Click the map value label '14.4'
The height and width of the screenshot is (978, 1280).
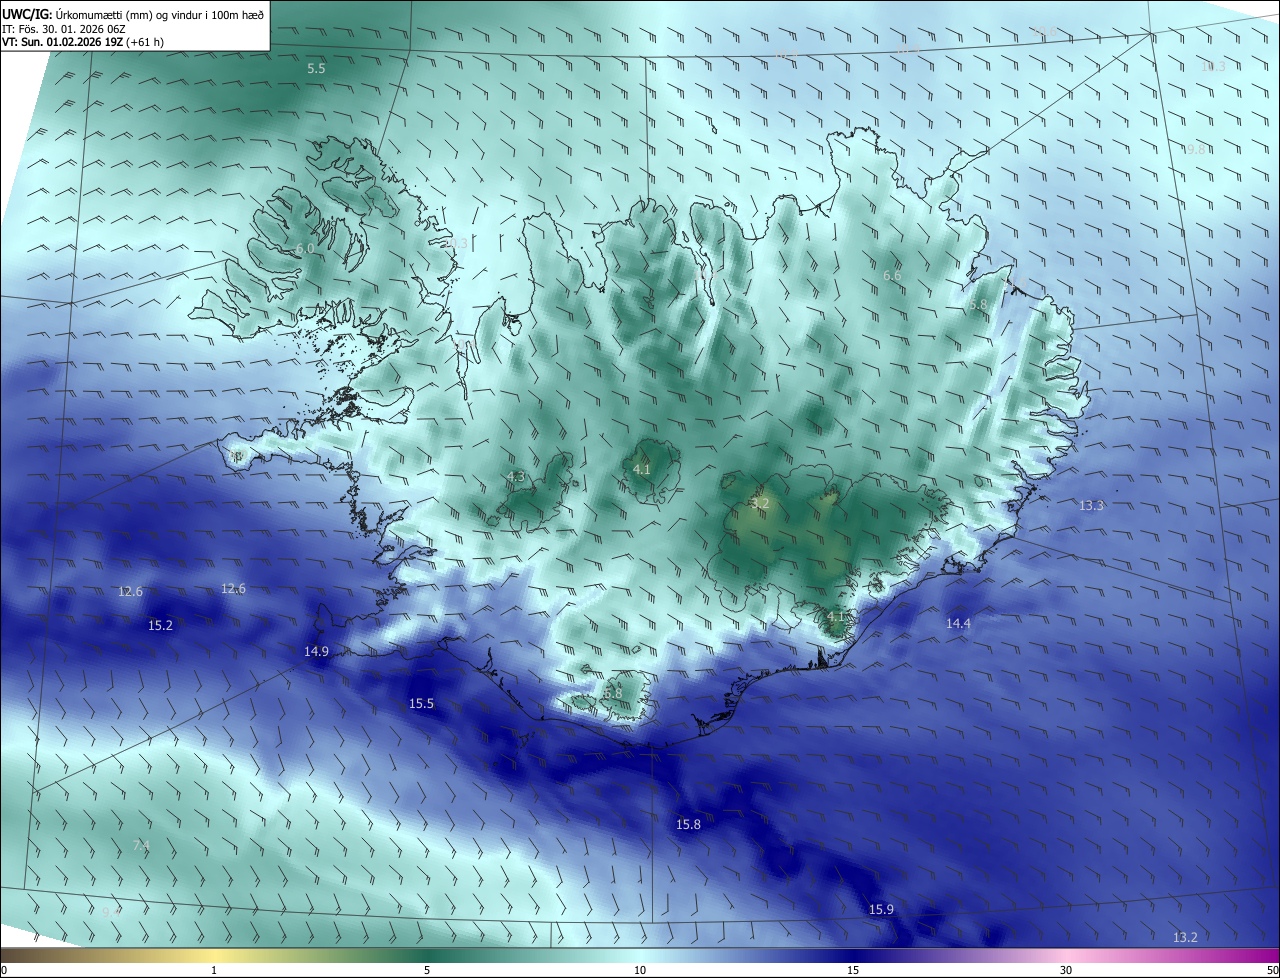pyautogui.click(x=958, y=624)
